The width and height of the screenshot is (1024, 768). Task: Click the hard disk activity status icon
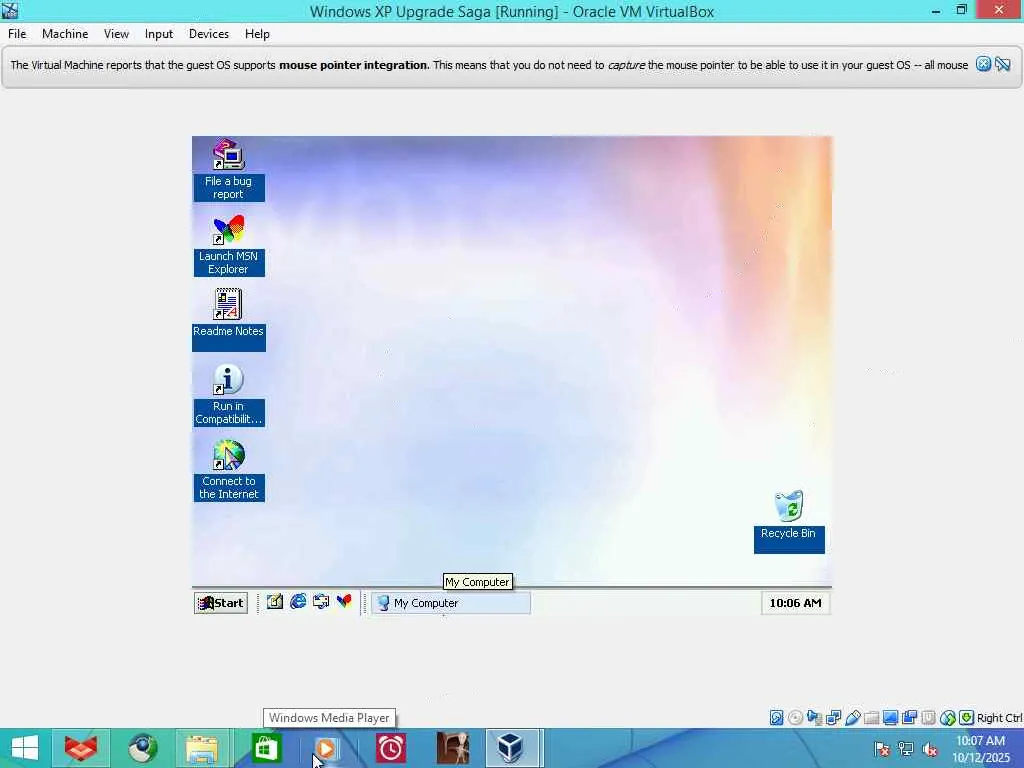point(776,718)
